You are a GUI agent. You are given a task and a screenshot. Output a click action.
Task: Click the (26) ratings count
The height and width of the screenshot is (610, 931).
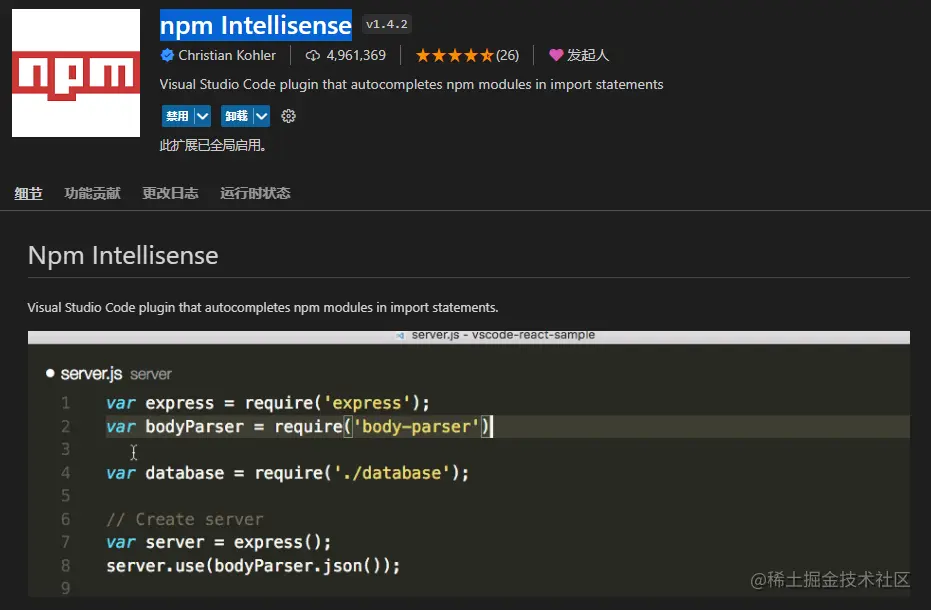pyautogui.click(x=508, y=55)
